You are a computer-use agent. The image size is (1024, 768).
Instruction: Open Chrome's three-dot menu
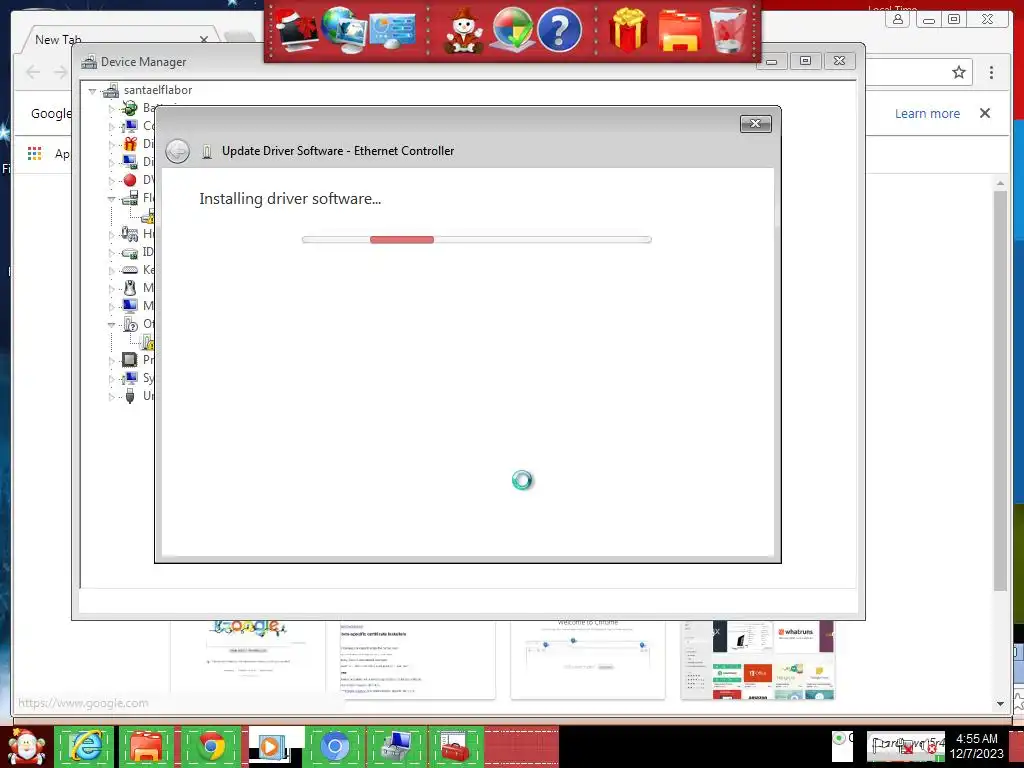[x=991, y=72]
